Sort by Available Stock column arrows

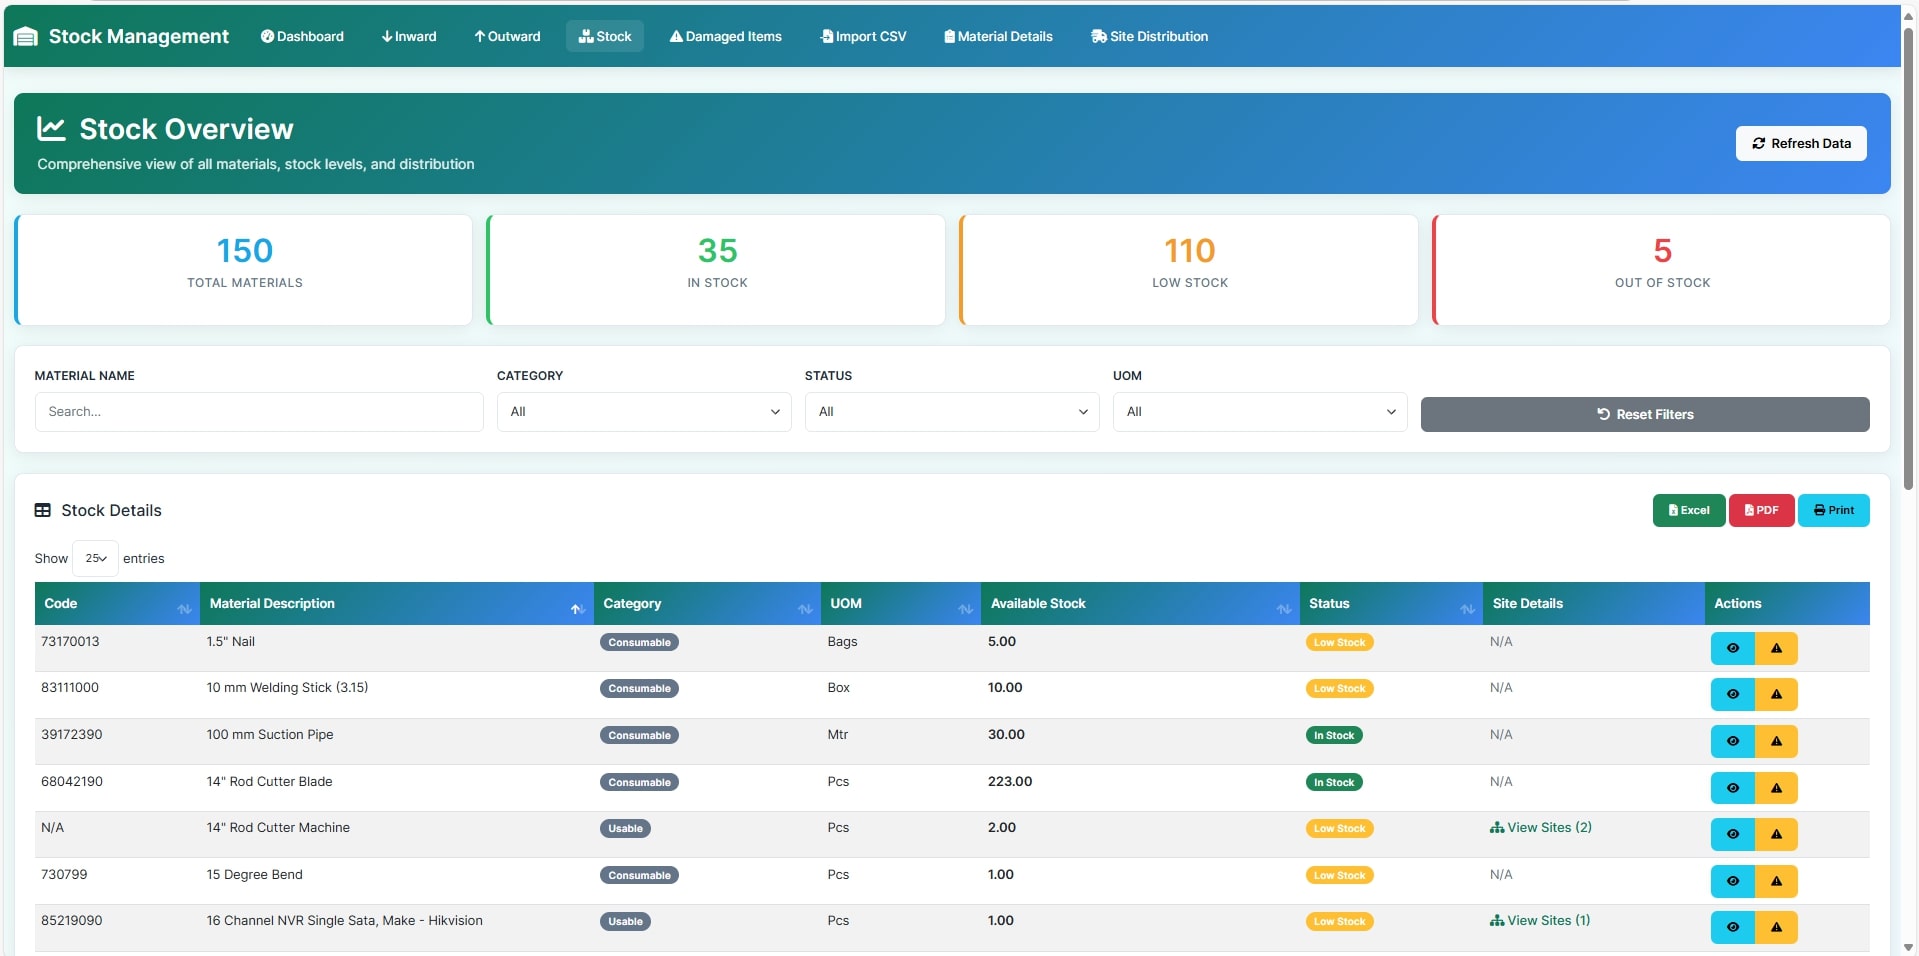pos(1283,608)
